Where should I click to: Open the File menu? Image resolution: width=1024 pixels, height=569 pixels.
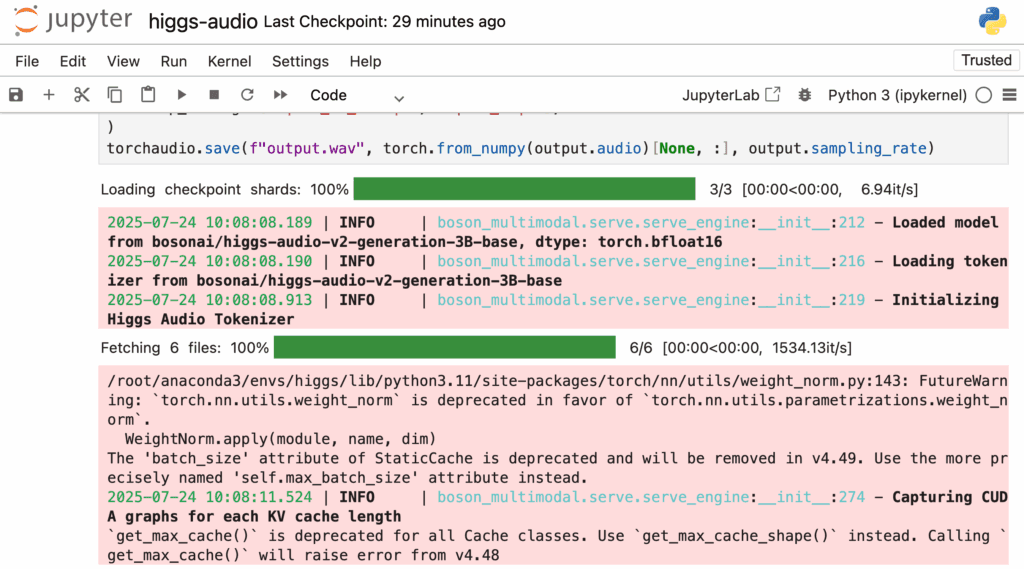[27, 61]
